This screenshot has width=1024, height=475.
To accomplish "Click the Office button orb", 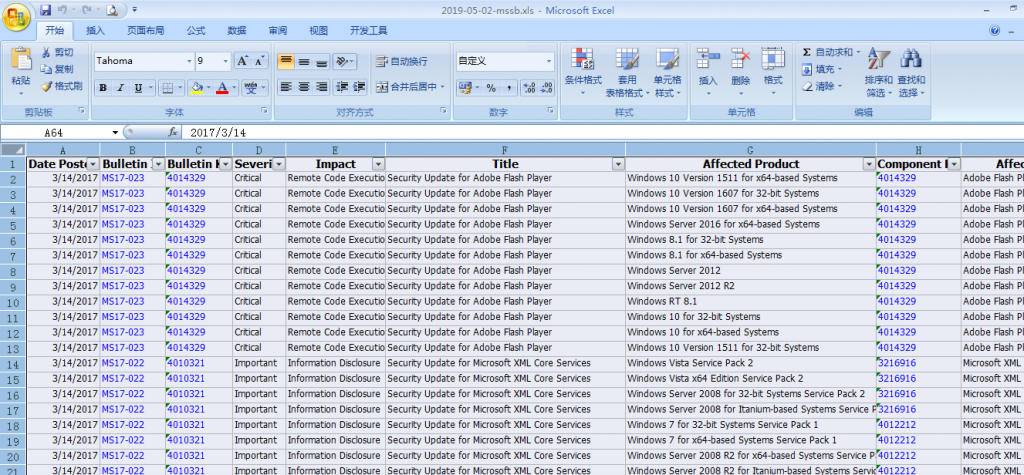I will coord(16,18).
